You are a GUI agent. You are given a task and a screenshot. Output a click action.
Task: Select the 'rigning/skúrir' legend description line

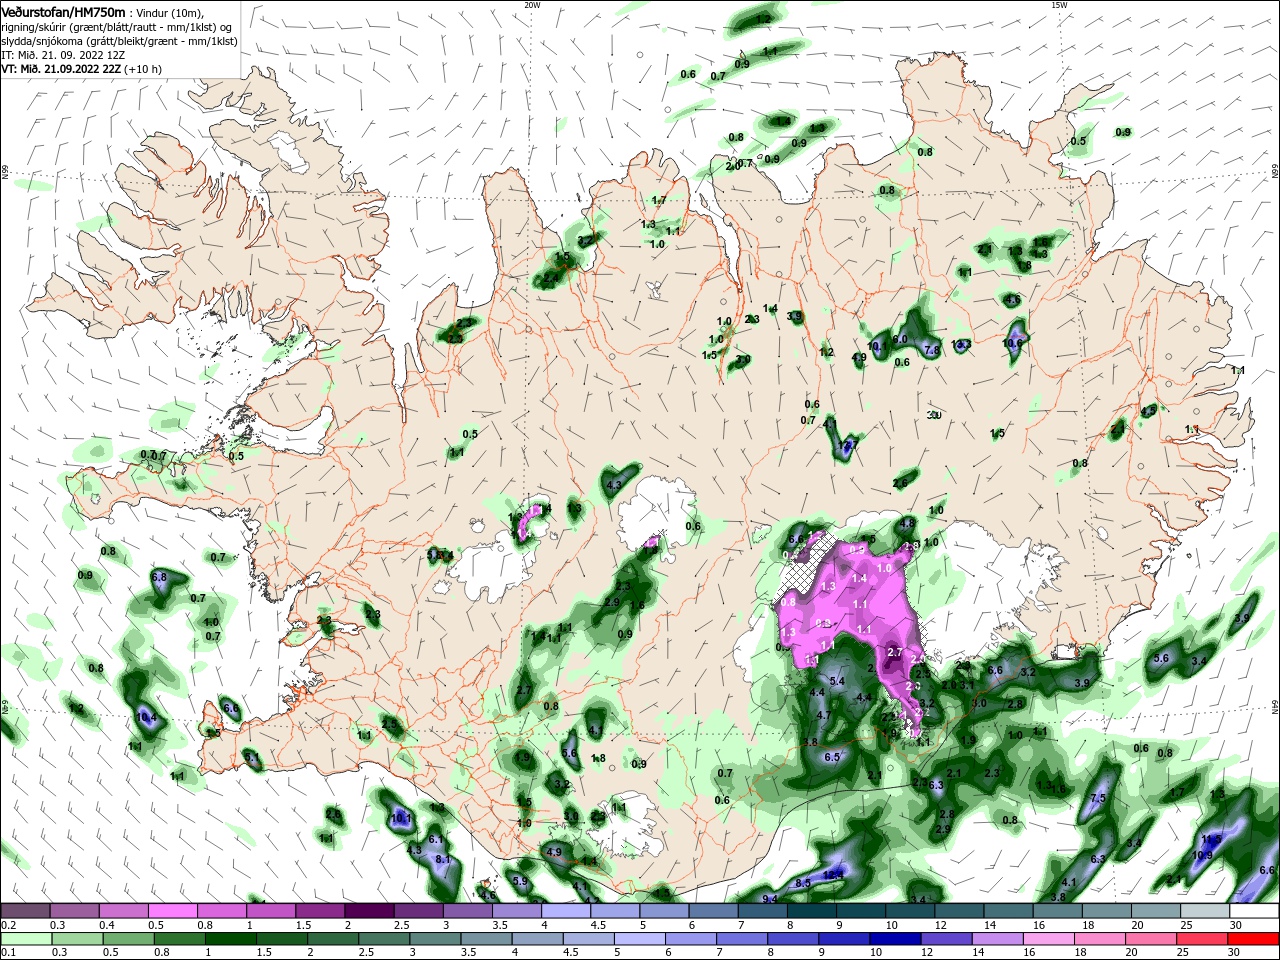(116, 27)
